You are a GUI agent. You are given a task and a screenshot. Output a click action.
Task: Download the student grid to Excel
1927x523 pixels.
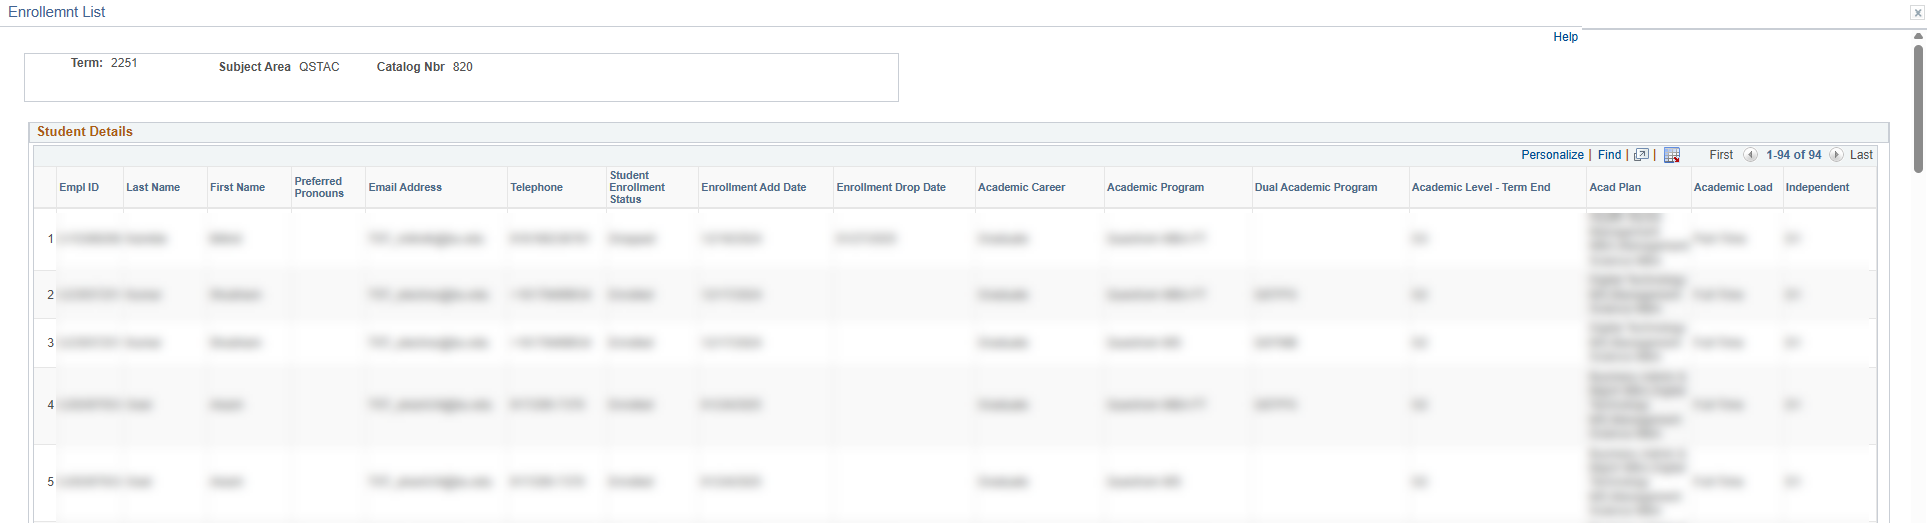[x=1672, y=155]
